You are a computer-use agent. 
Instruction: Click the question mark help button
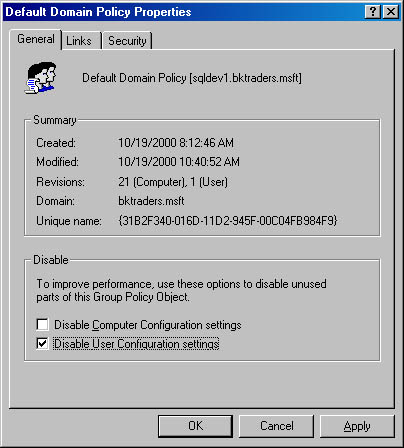[373, 12]
